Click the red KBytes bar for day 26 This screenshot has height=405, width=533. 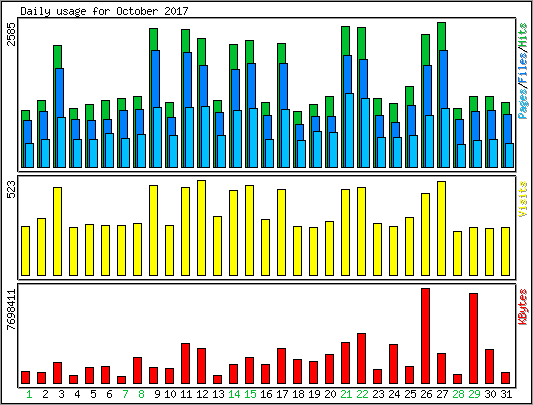pyautogui.click(x=426, y=336)
